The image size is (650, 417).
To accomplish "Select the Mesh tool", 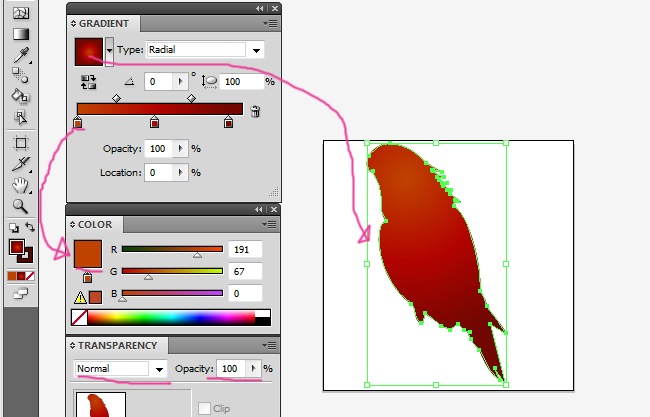I will [x=20, y=12].
